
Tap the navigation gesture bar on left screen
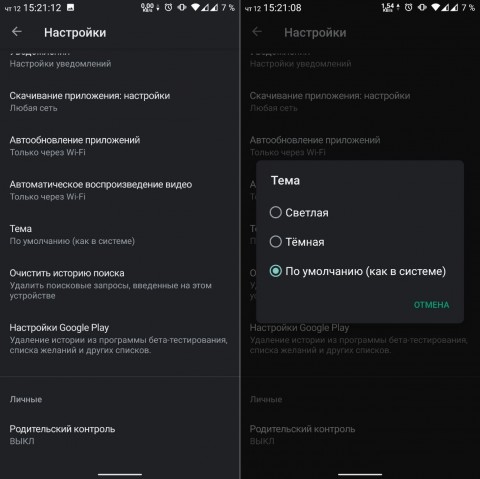coord(120,474)
